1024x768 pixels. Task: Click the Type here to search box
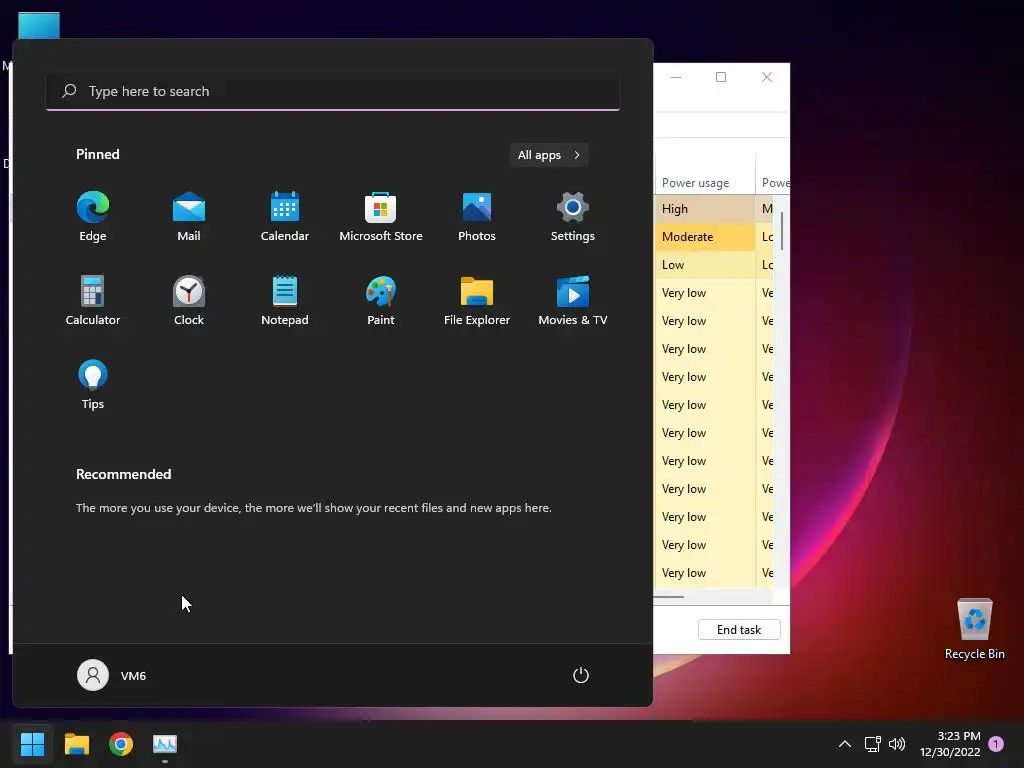(333, 91)
